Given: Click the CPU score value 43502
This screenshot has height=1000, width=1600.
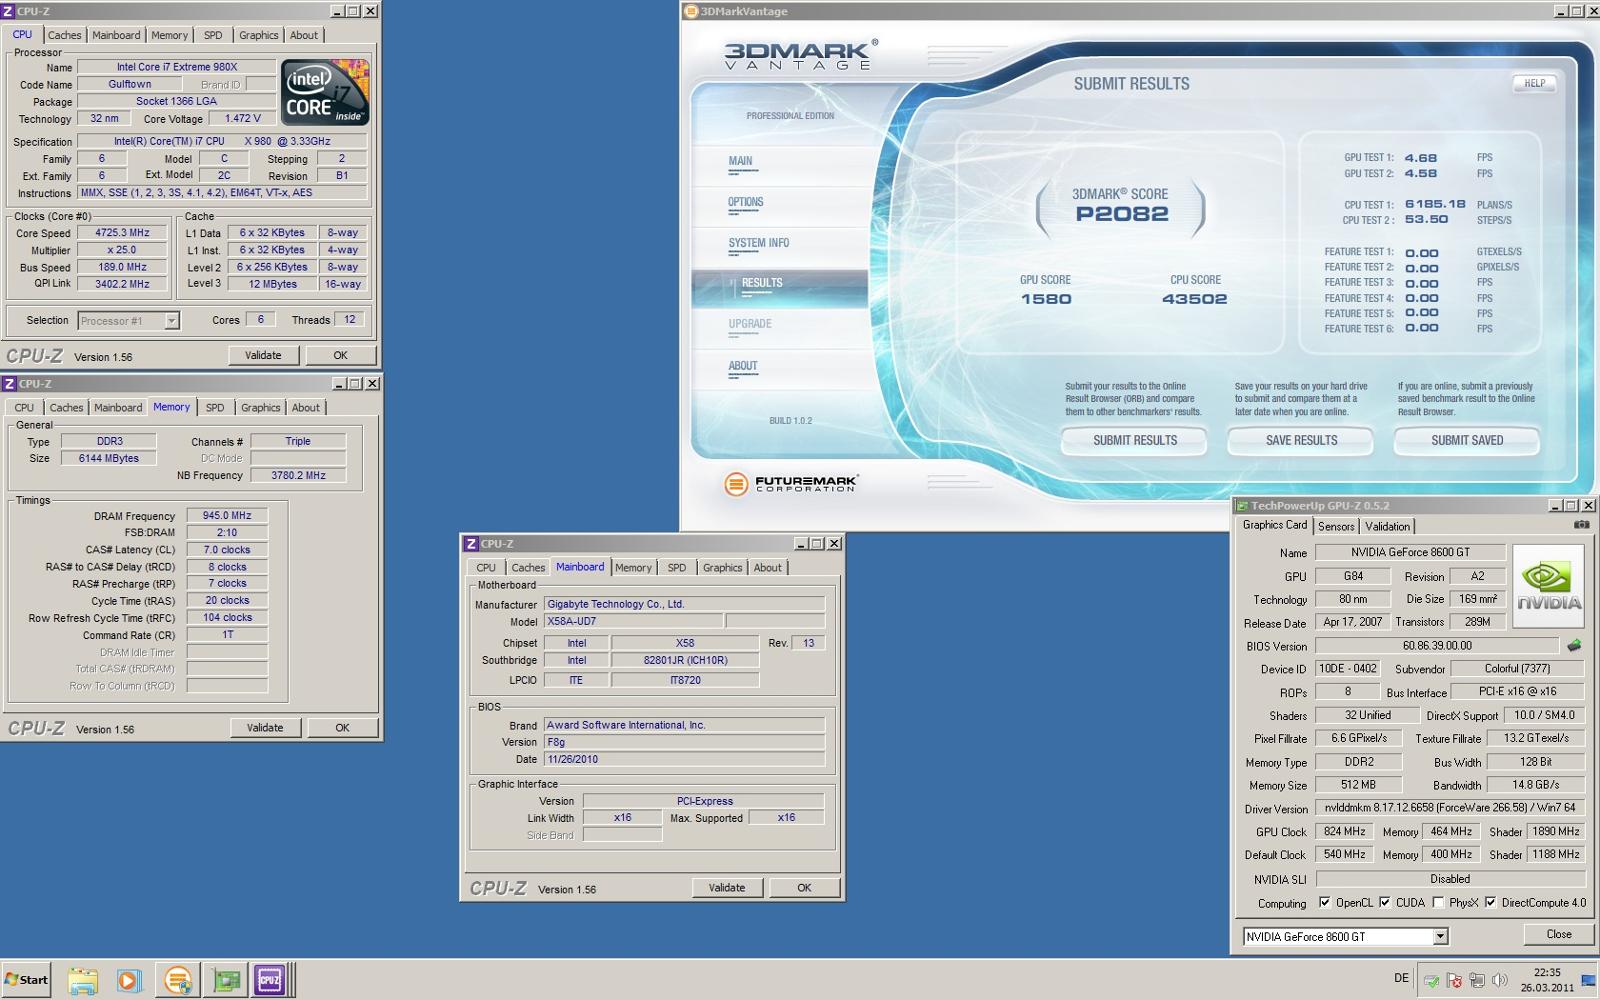Looking at the screenshot, I should pos(1194,299).
